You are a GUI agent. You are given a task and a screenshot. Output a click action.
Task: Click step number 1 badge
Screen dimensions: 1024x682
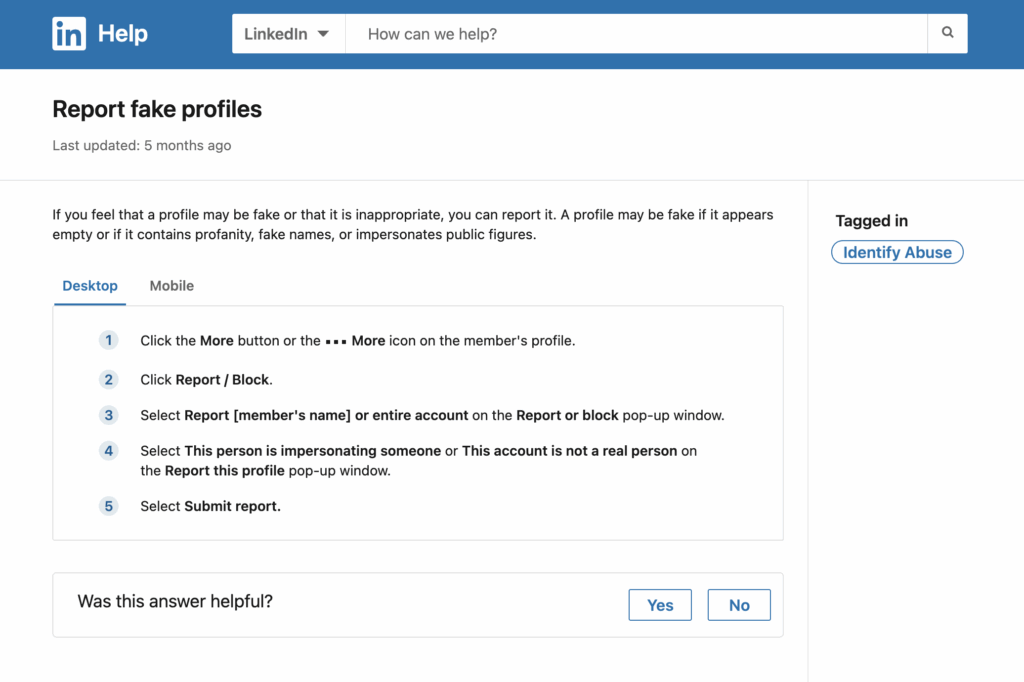coord(108,340)
